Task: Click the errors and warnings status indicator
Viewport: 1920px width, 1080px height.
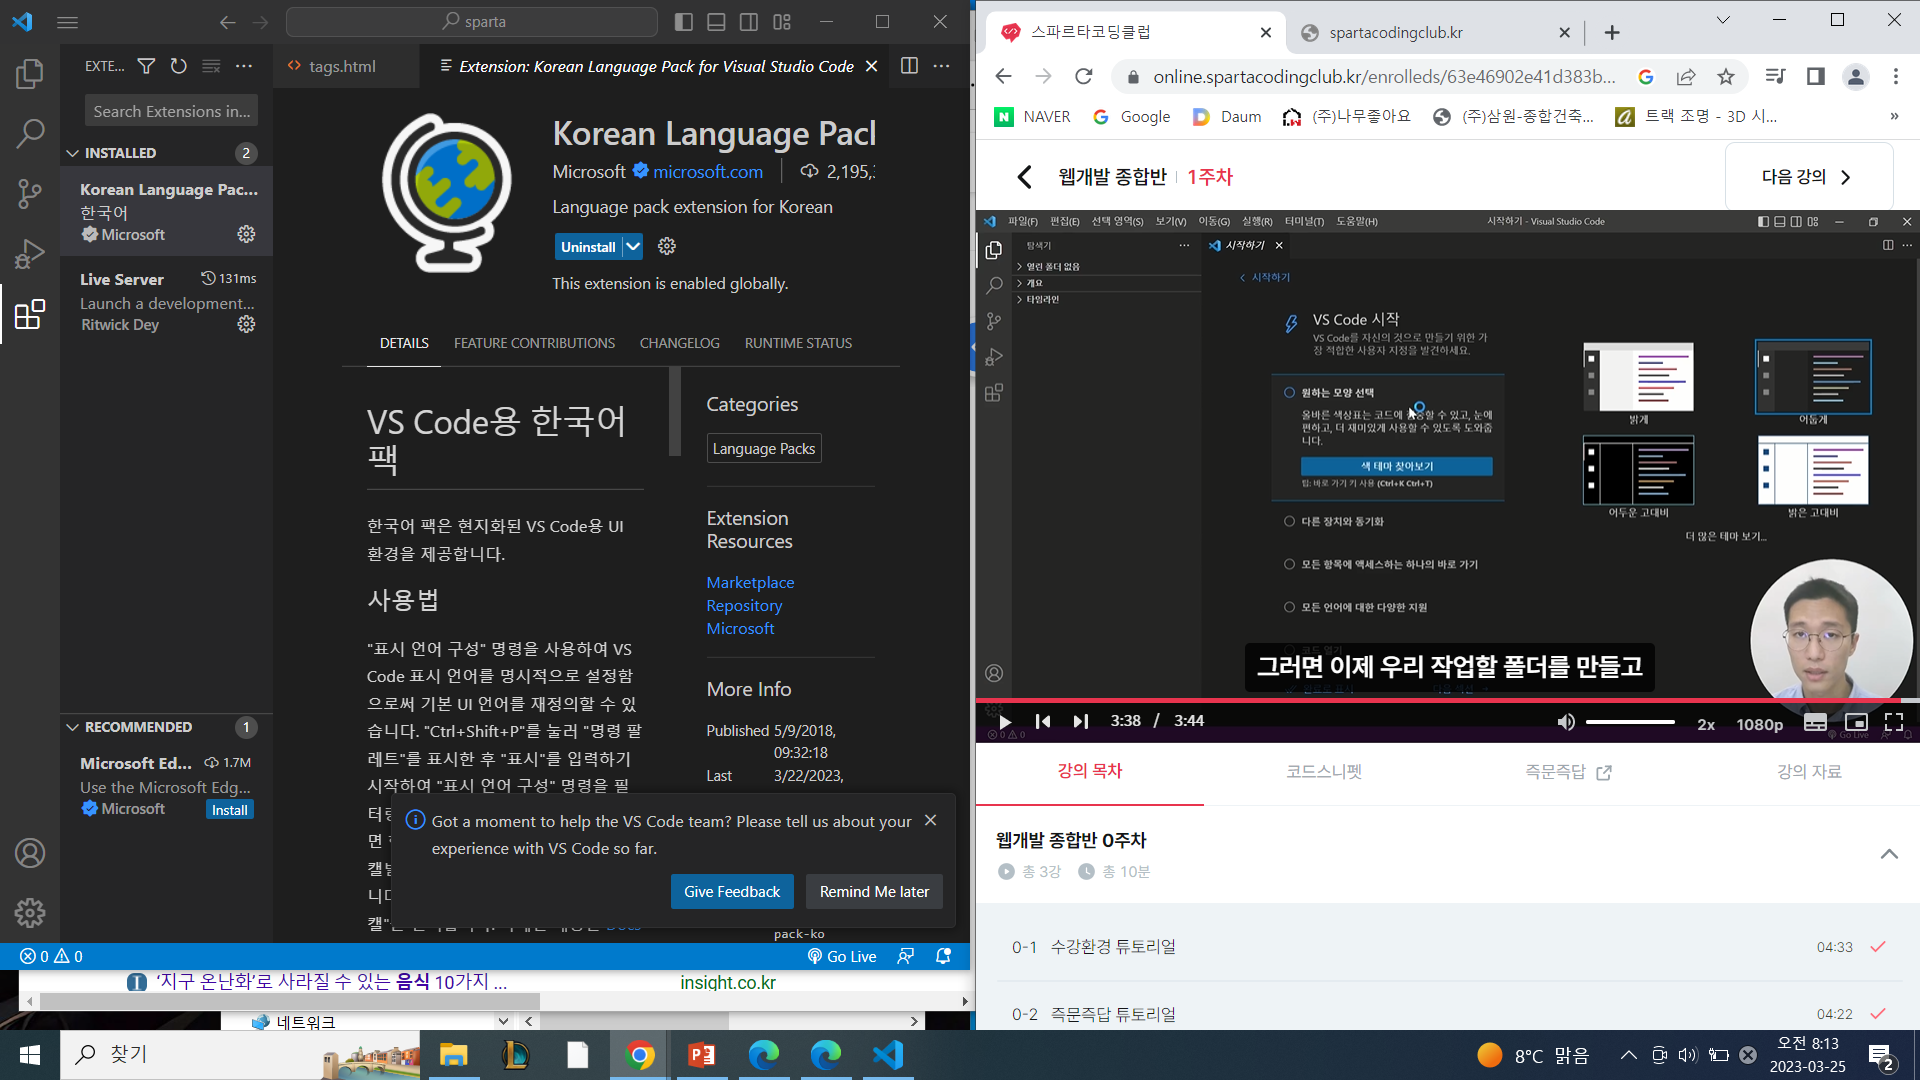Action: 51,956
